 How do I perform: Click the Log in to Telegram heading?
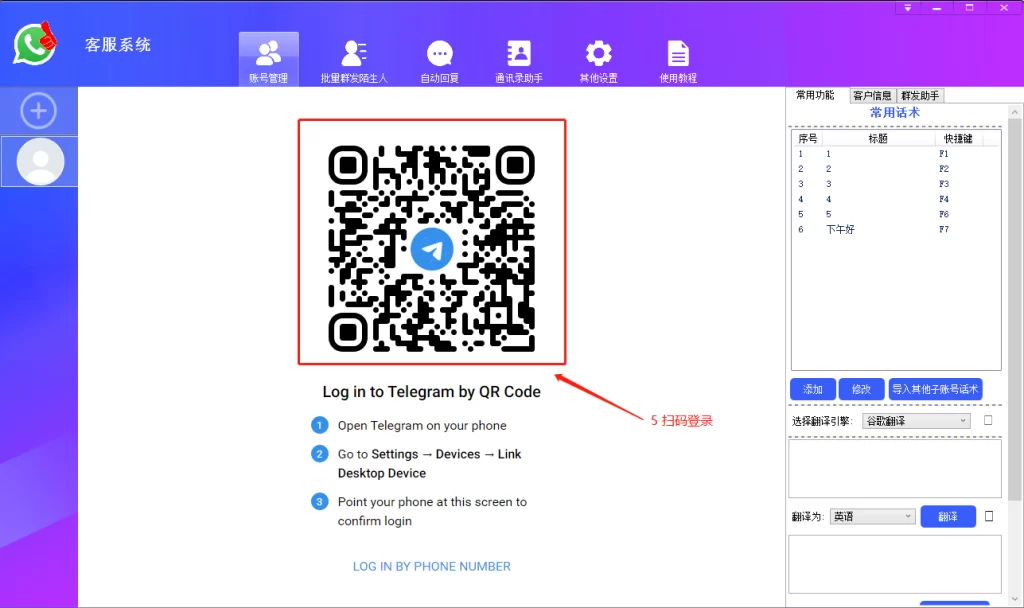click(432, 392)
